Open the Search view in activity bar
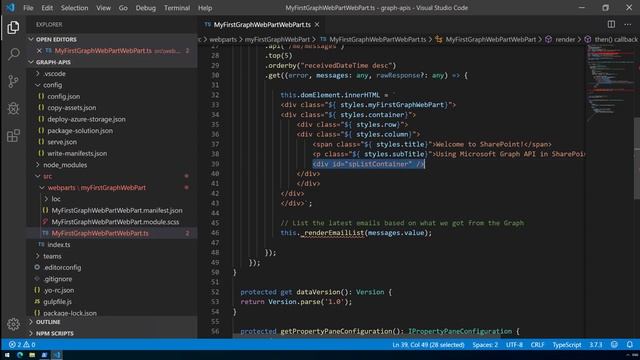 click(x=13, y=54)
